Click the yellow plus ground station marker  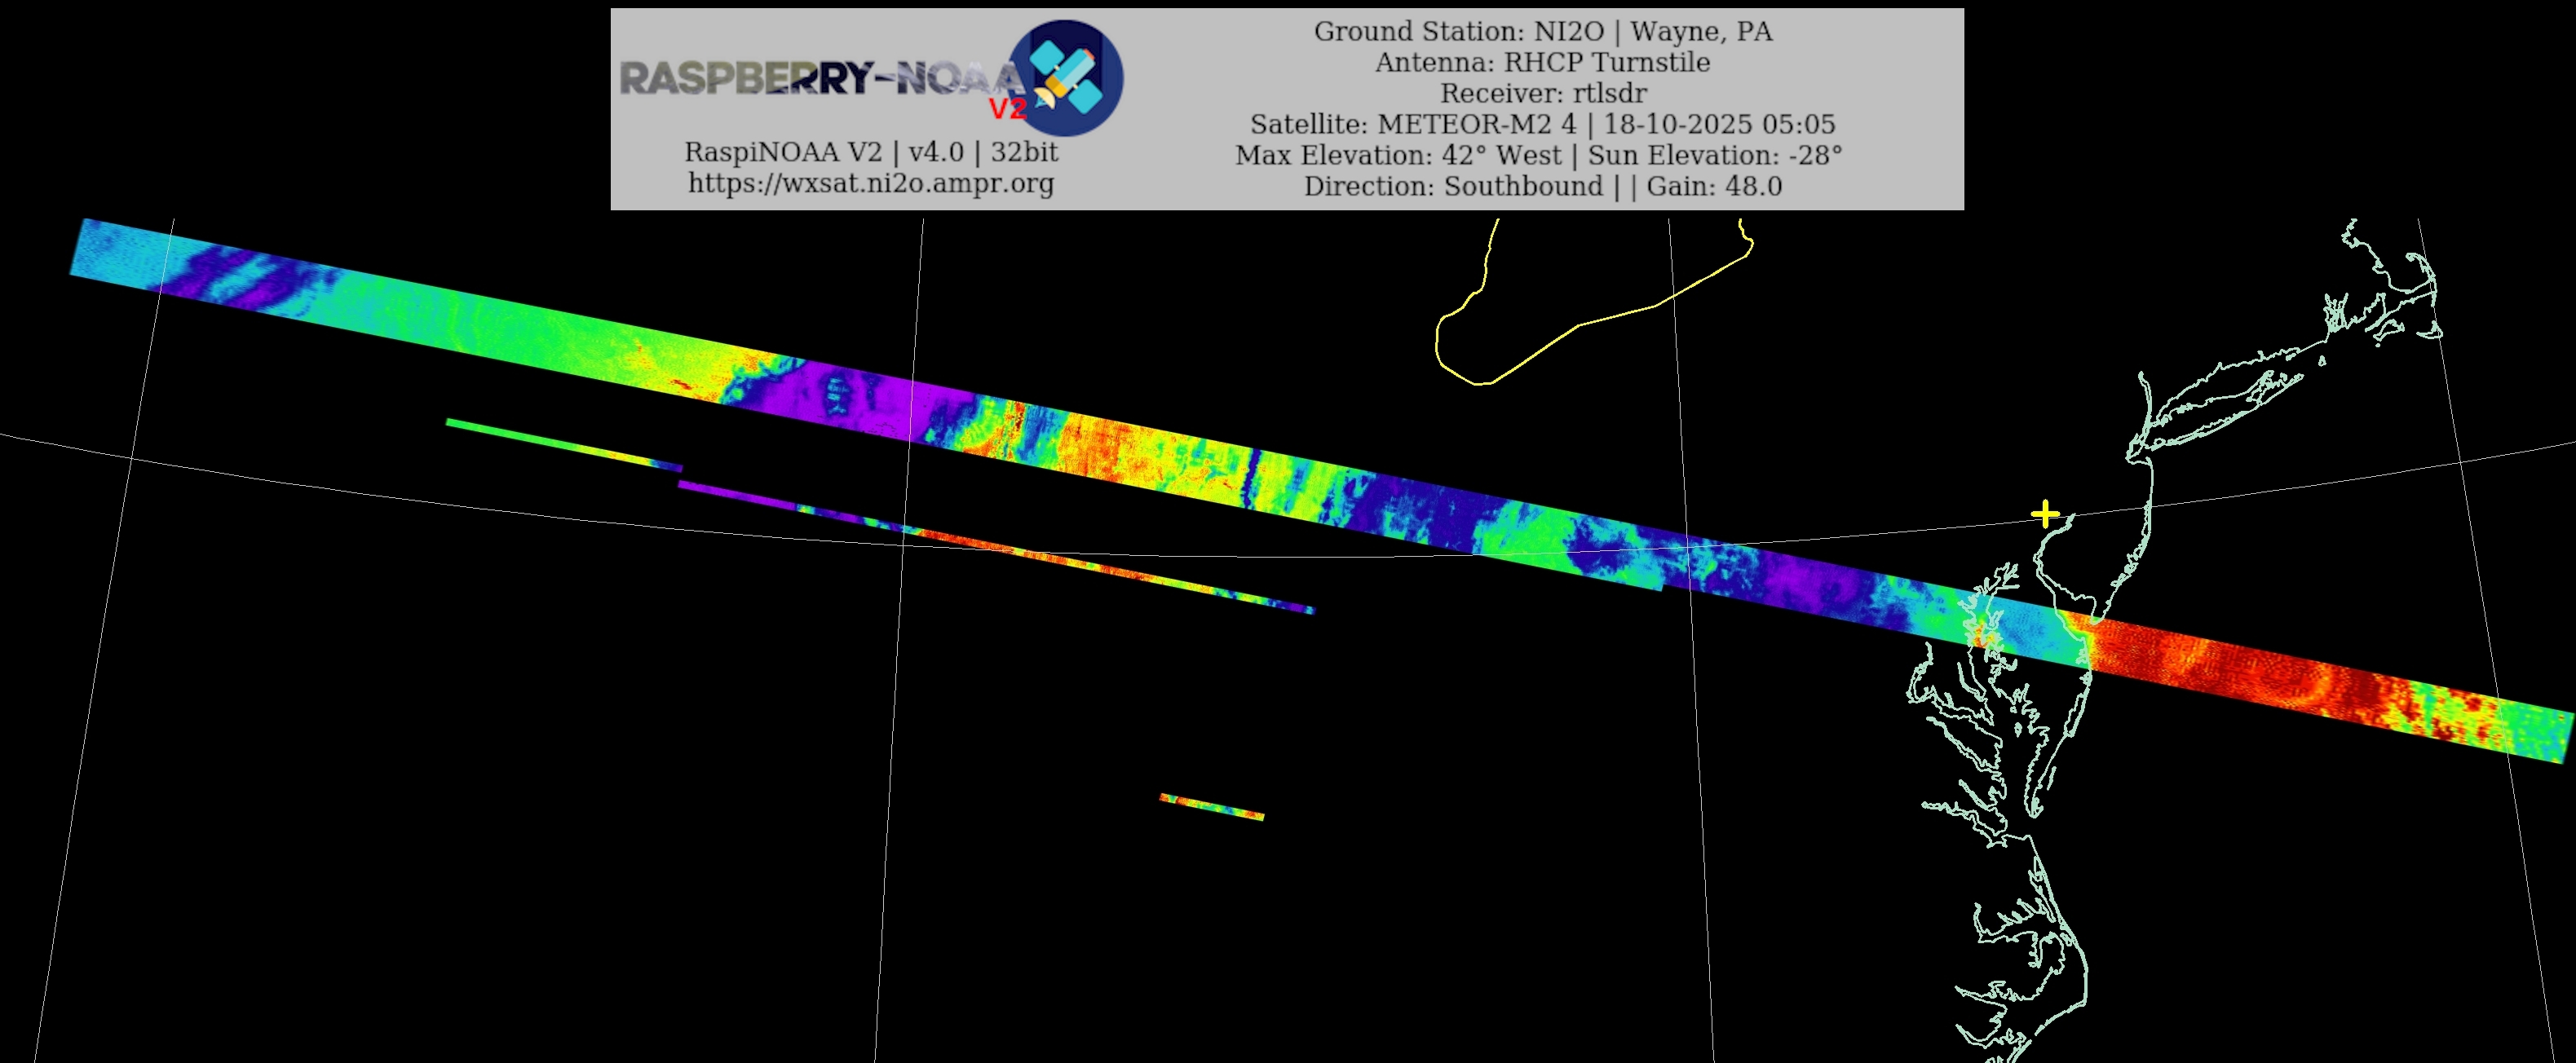tap(2045, 514)
